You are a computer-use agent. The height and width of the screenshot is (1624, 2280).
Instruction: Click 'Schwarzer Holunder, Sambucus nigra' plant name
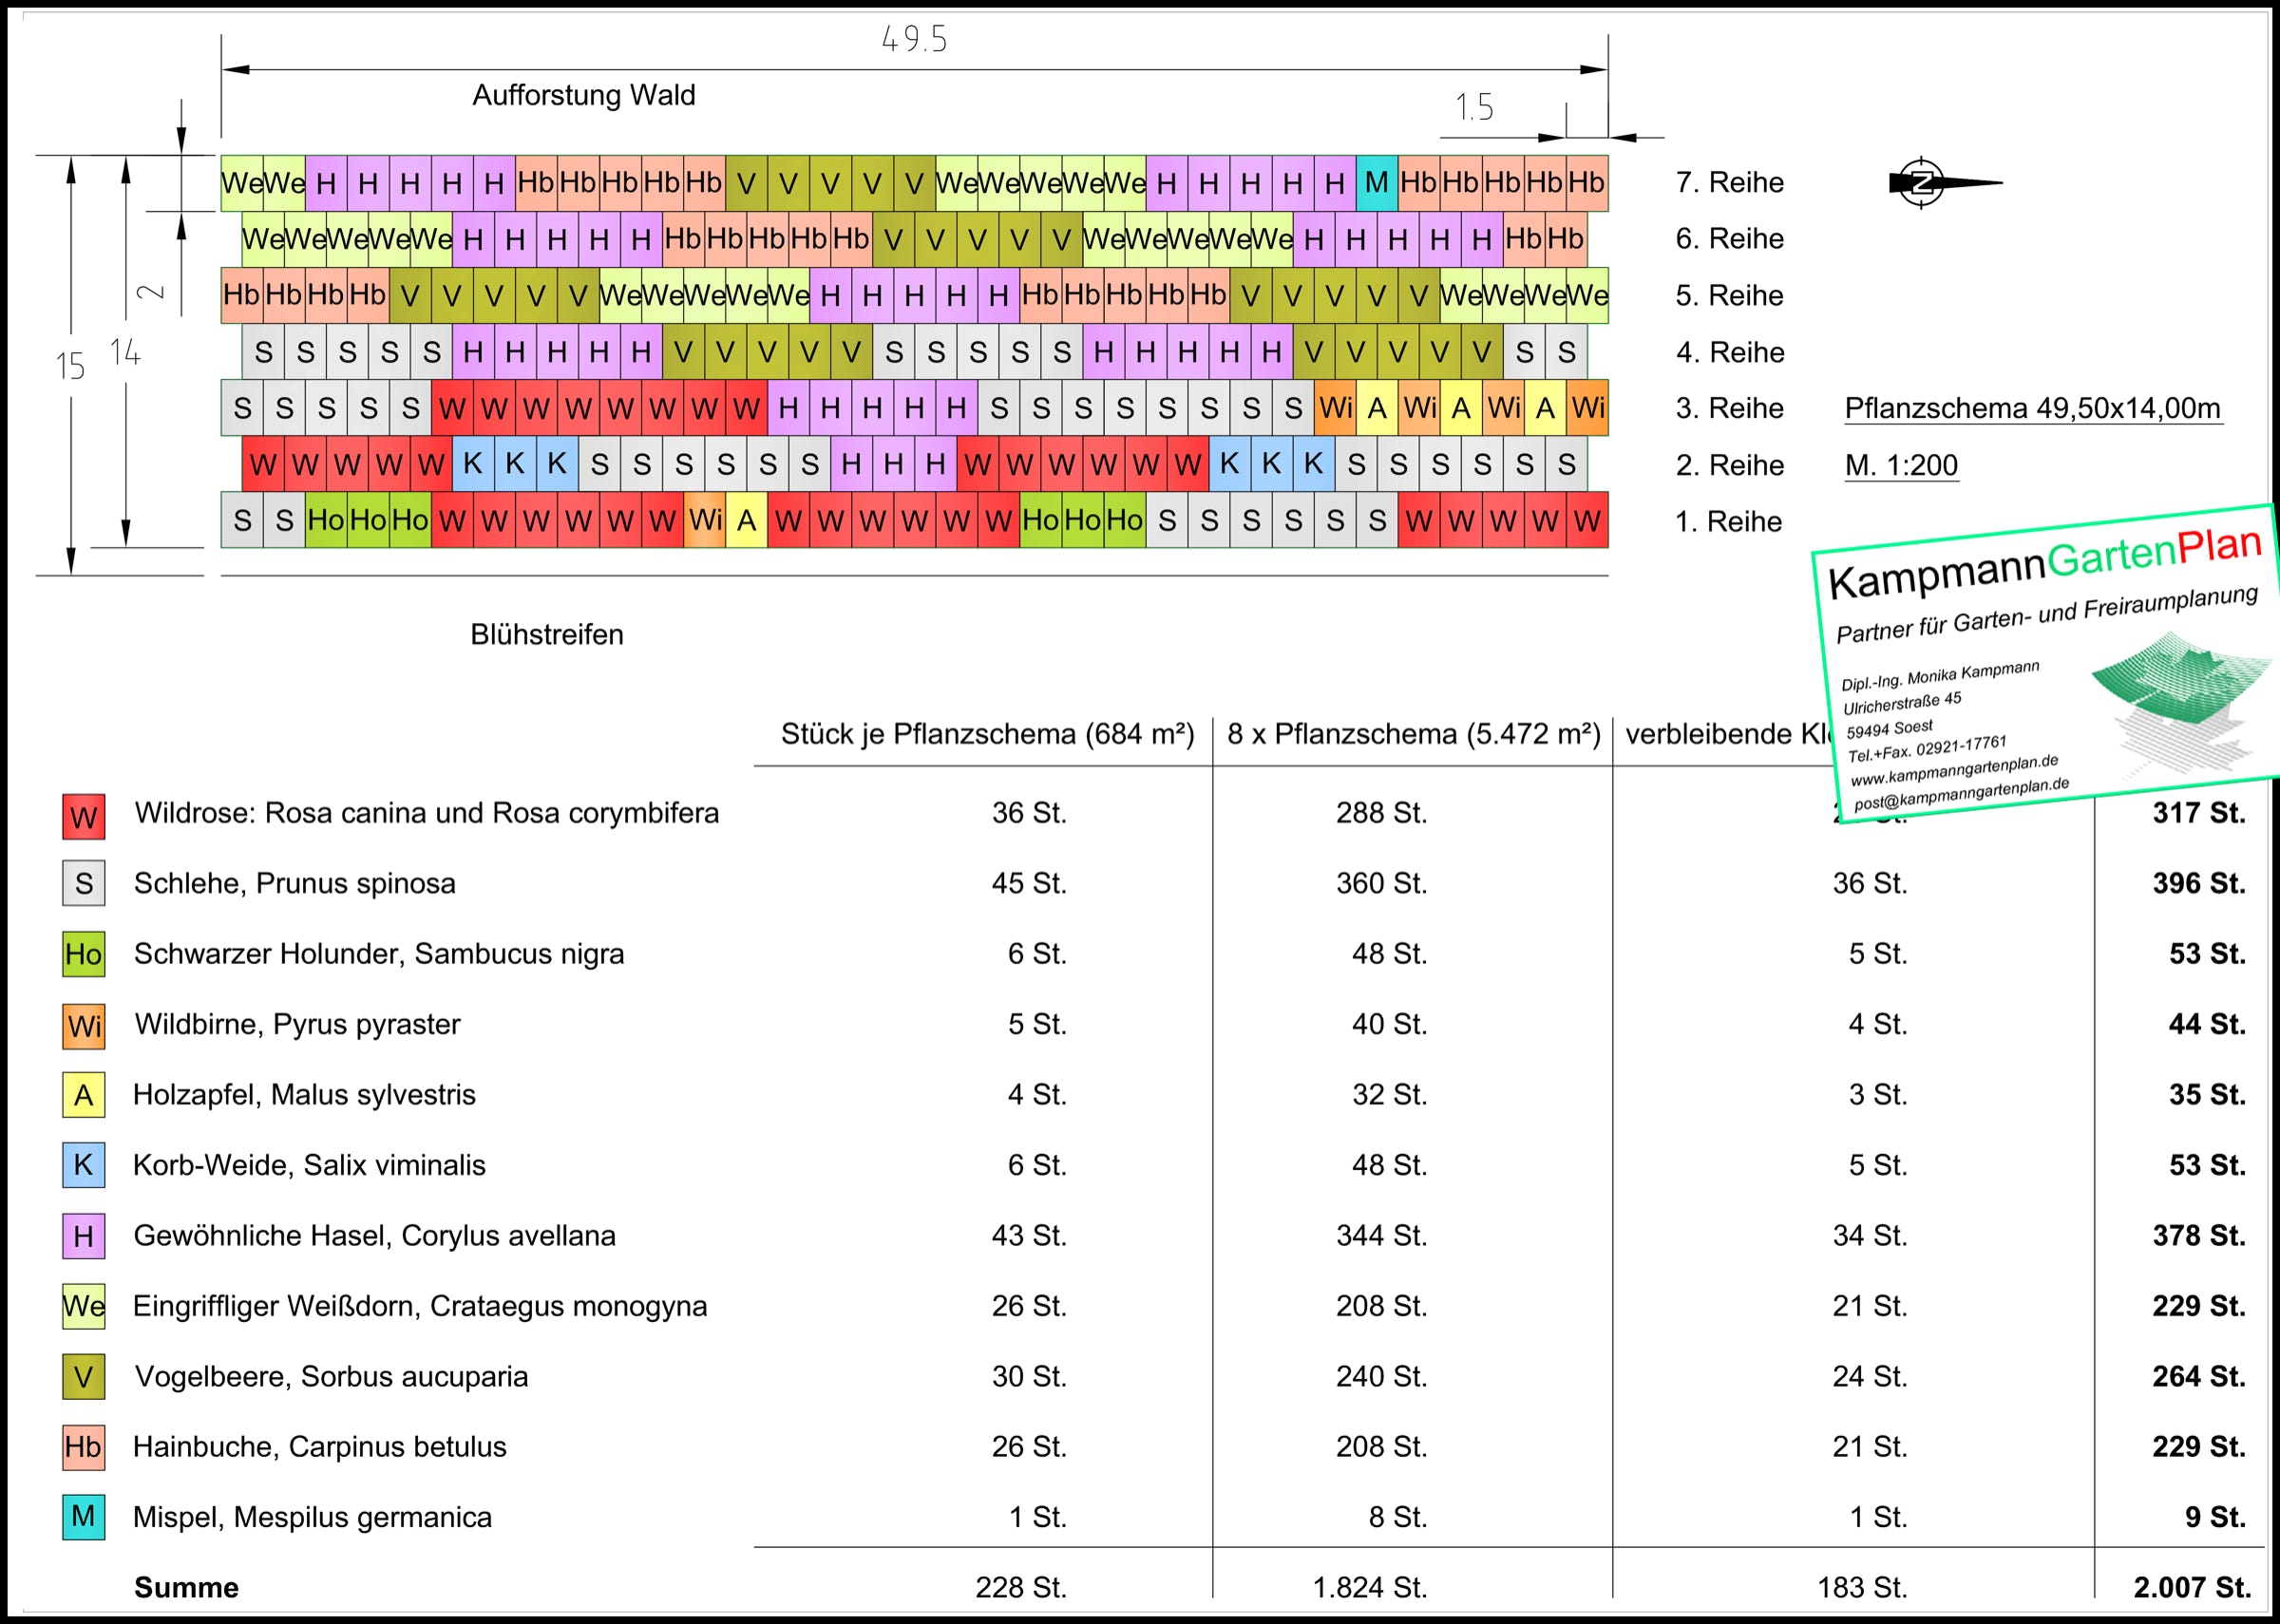[x=379, y=954]
